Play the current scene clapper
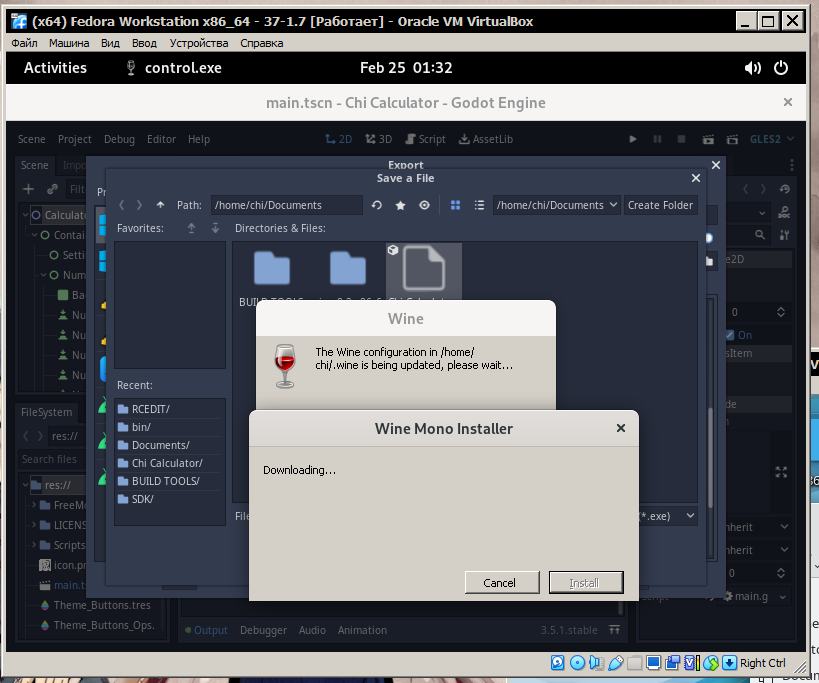Image resolution: width=819 pixels, height=683 pixels. pyautogui.click(x=708, y=139)
